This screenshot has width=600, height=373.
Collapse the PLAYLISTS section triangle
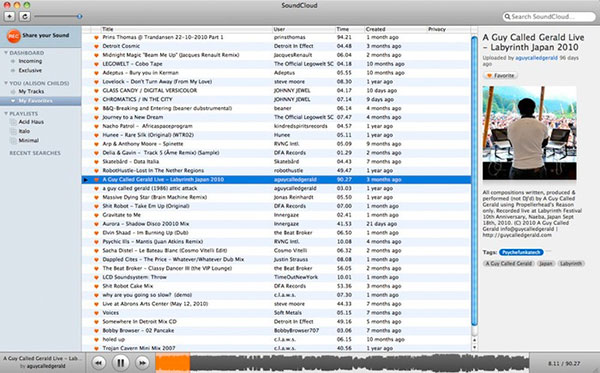6,114
